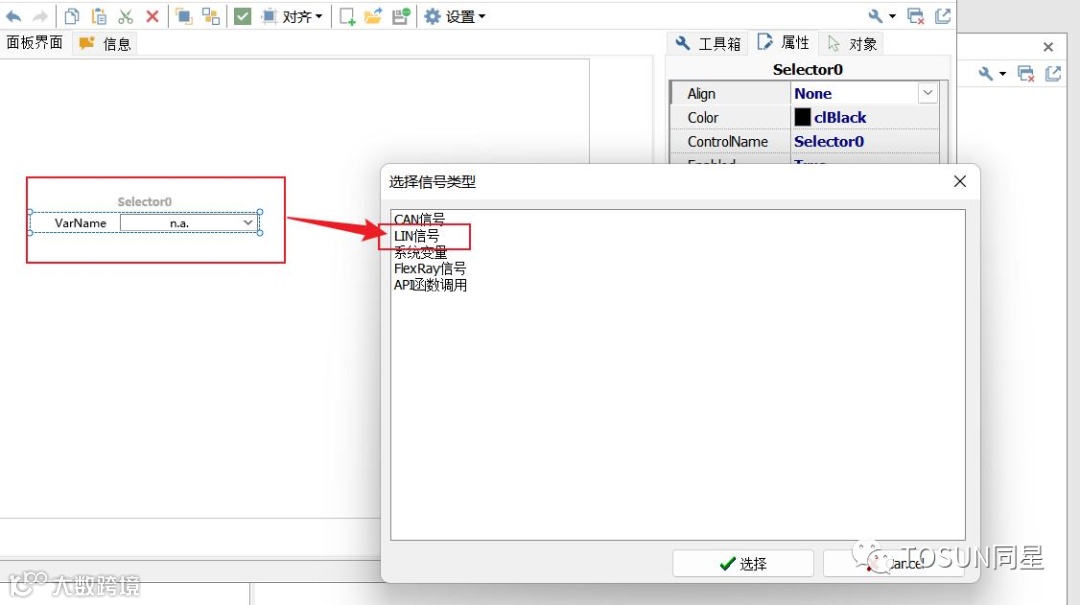Cut the selected control with scissors icon
Viewport: 1080px width, 605px height.
click(x=125, y=17)
